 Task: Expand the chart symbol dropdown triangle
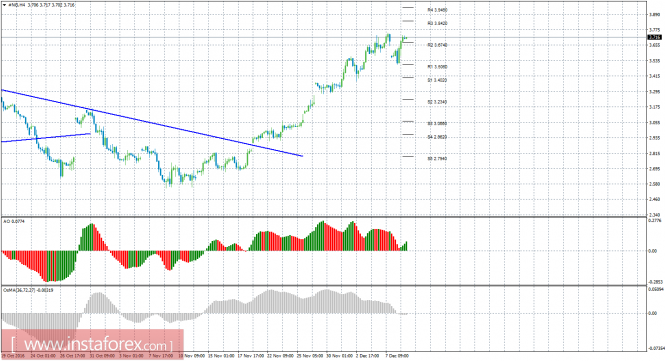pos(4,5)
